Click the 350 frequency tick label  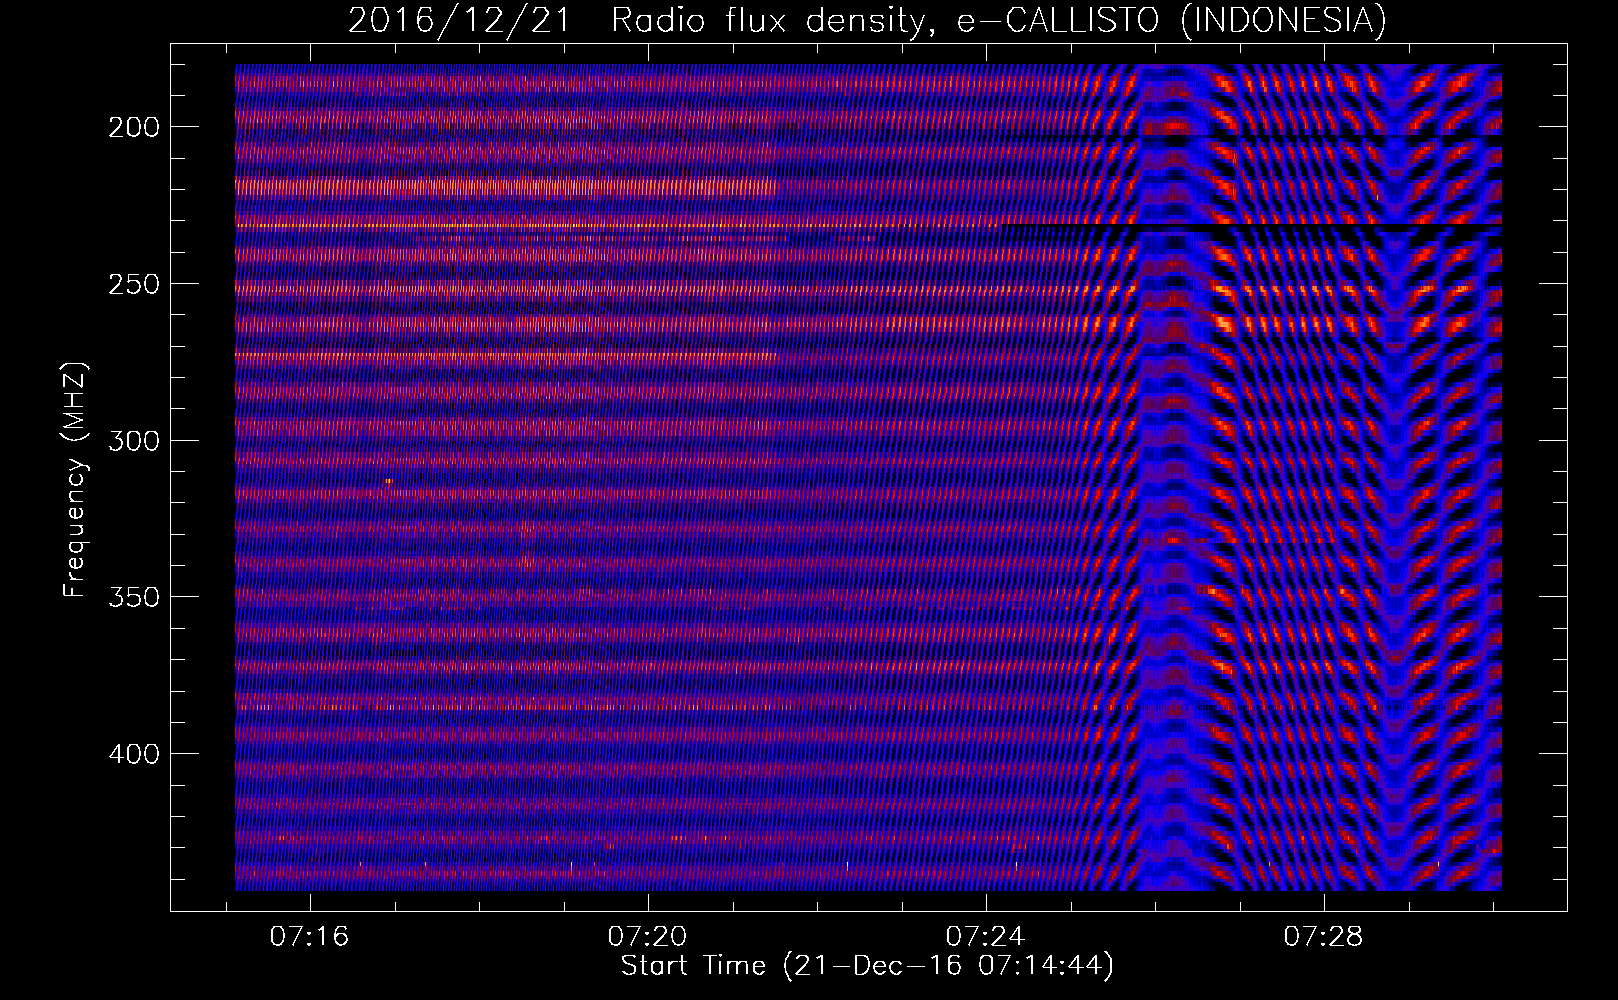point(133,597)
